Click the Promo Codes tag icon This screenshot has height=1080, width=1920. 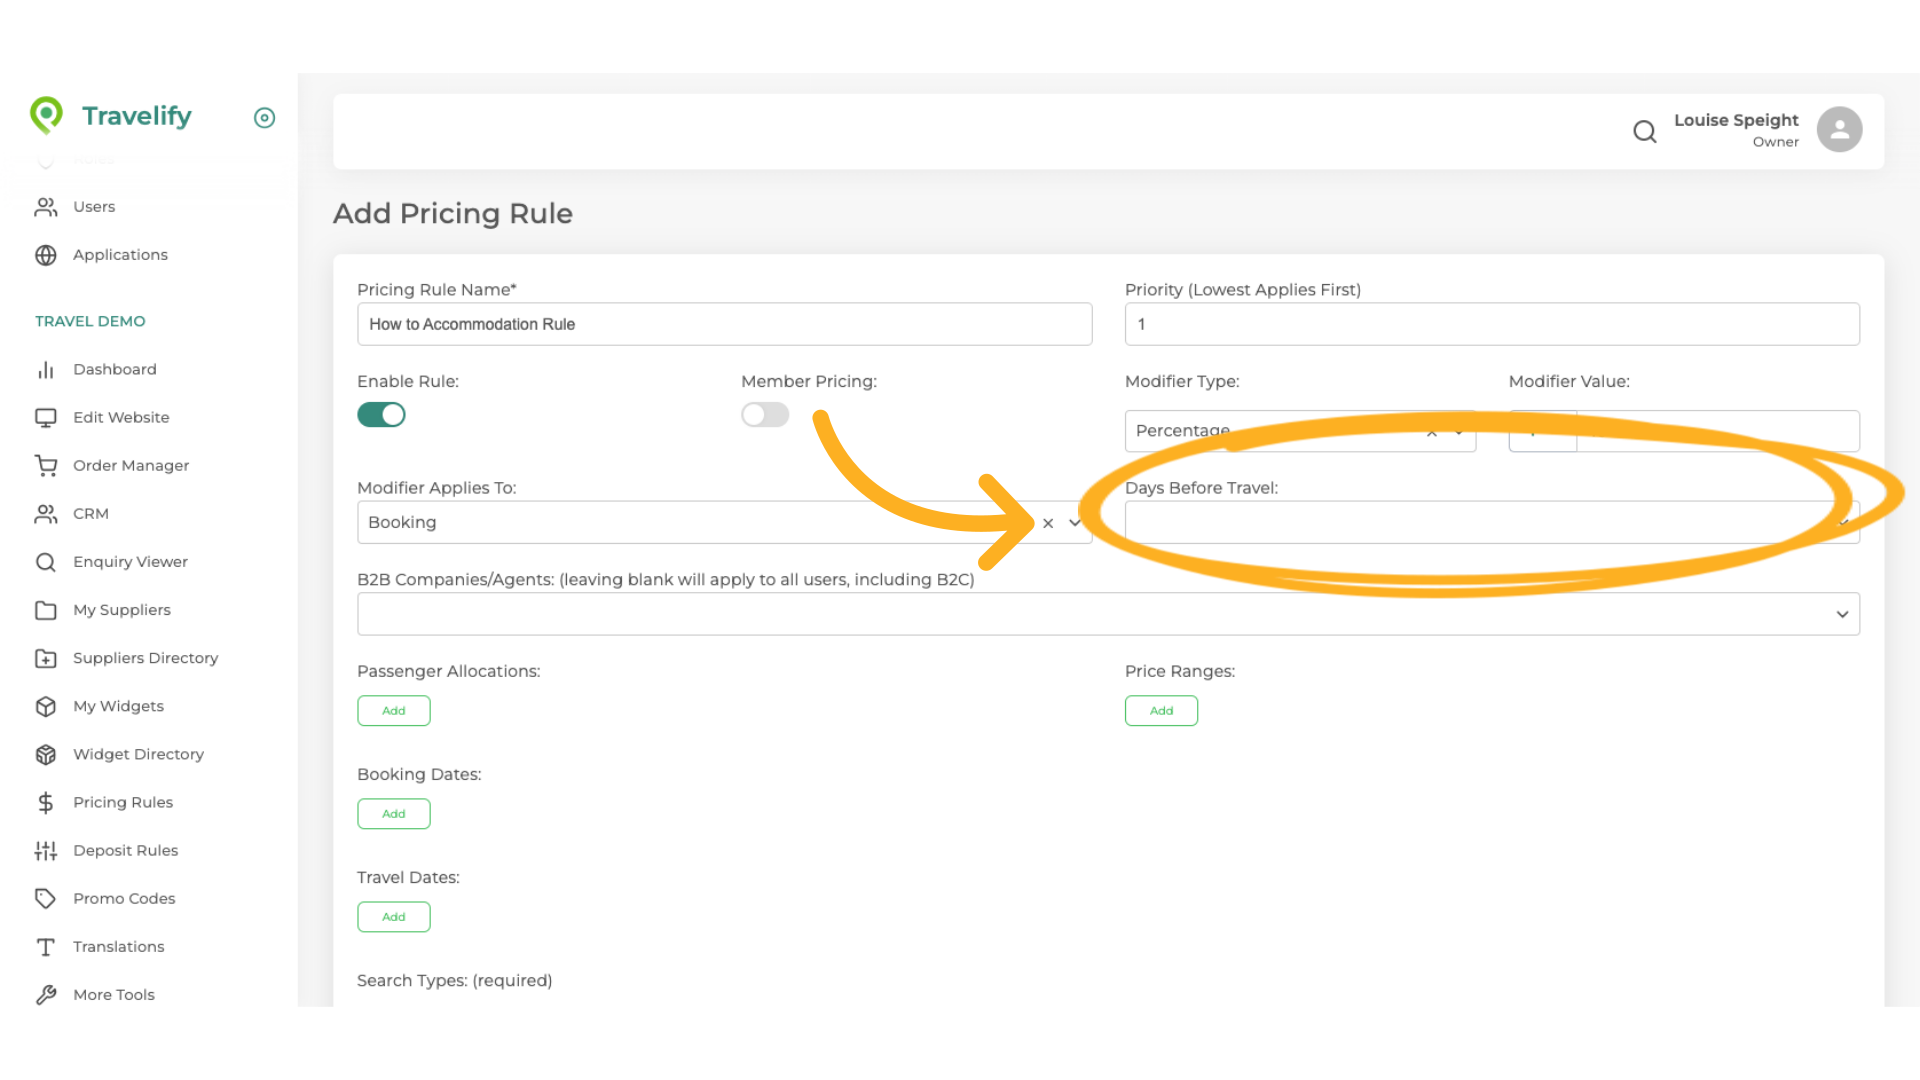(46, 898)
